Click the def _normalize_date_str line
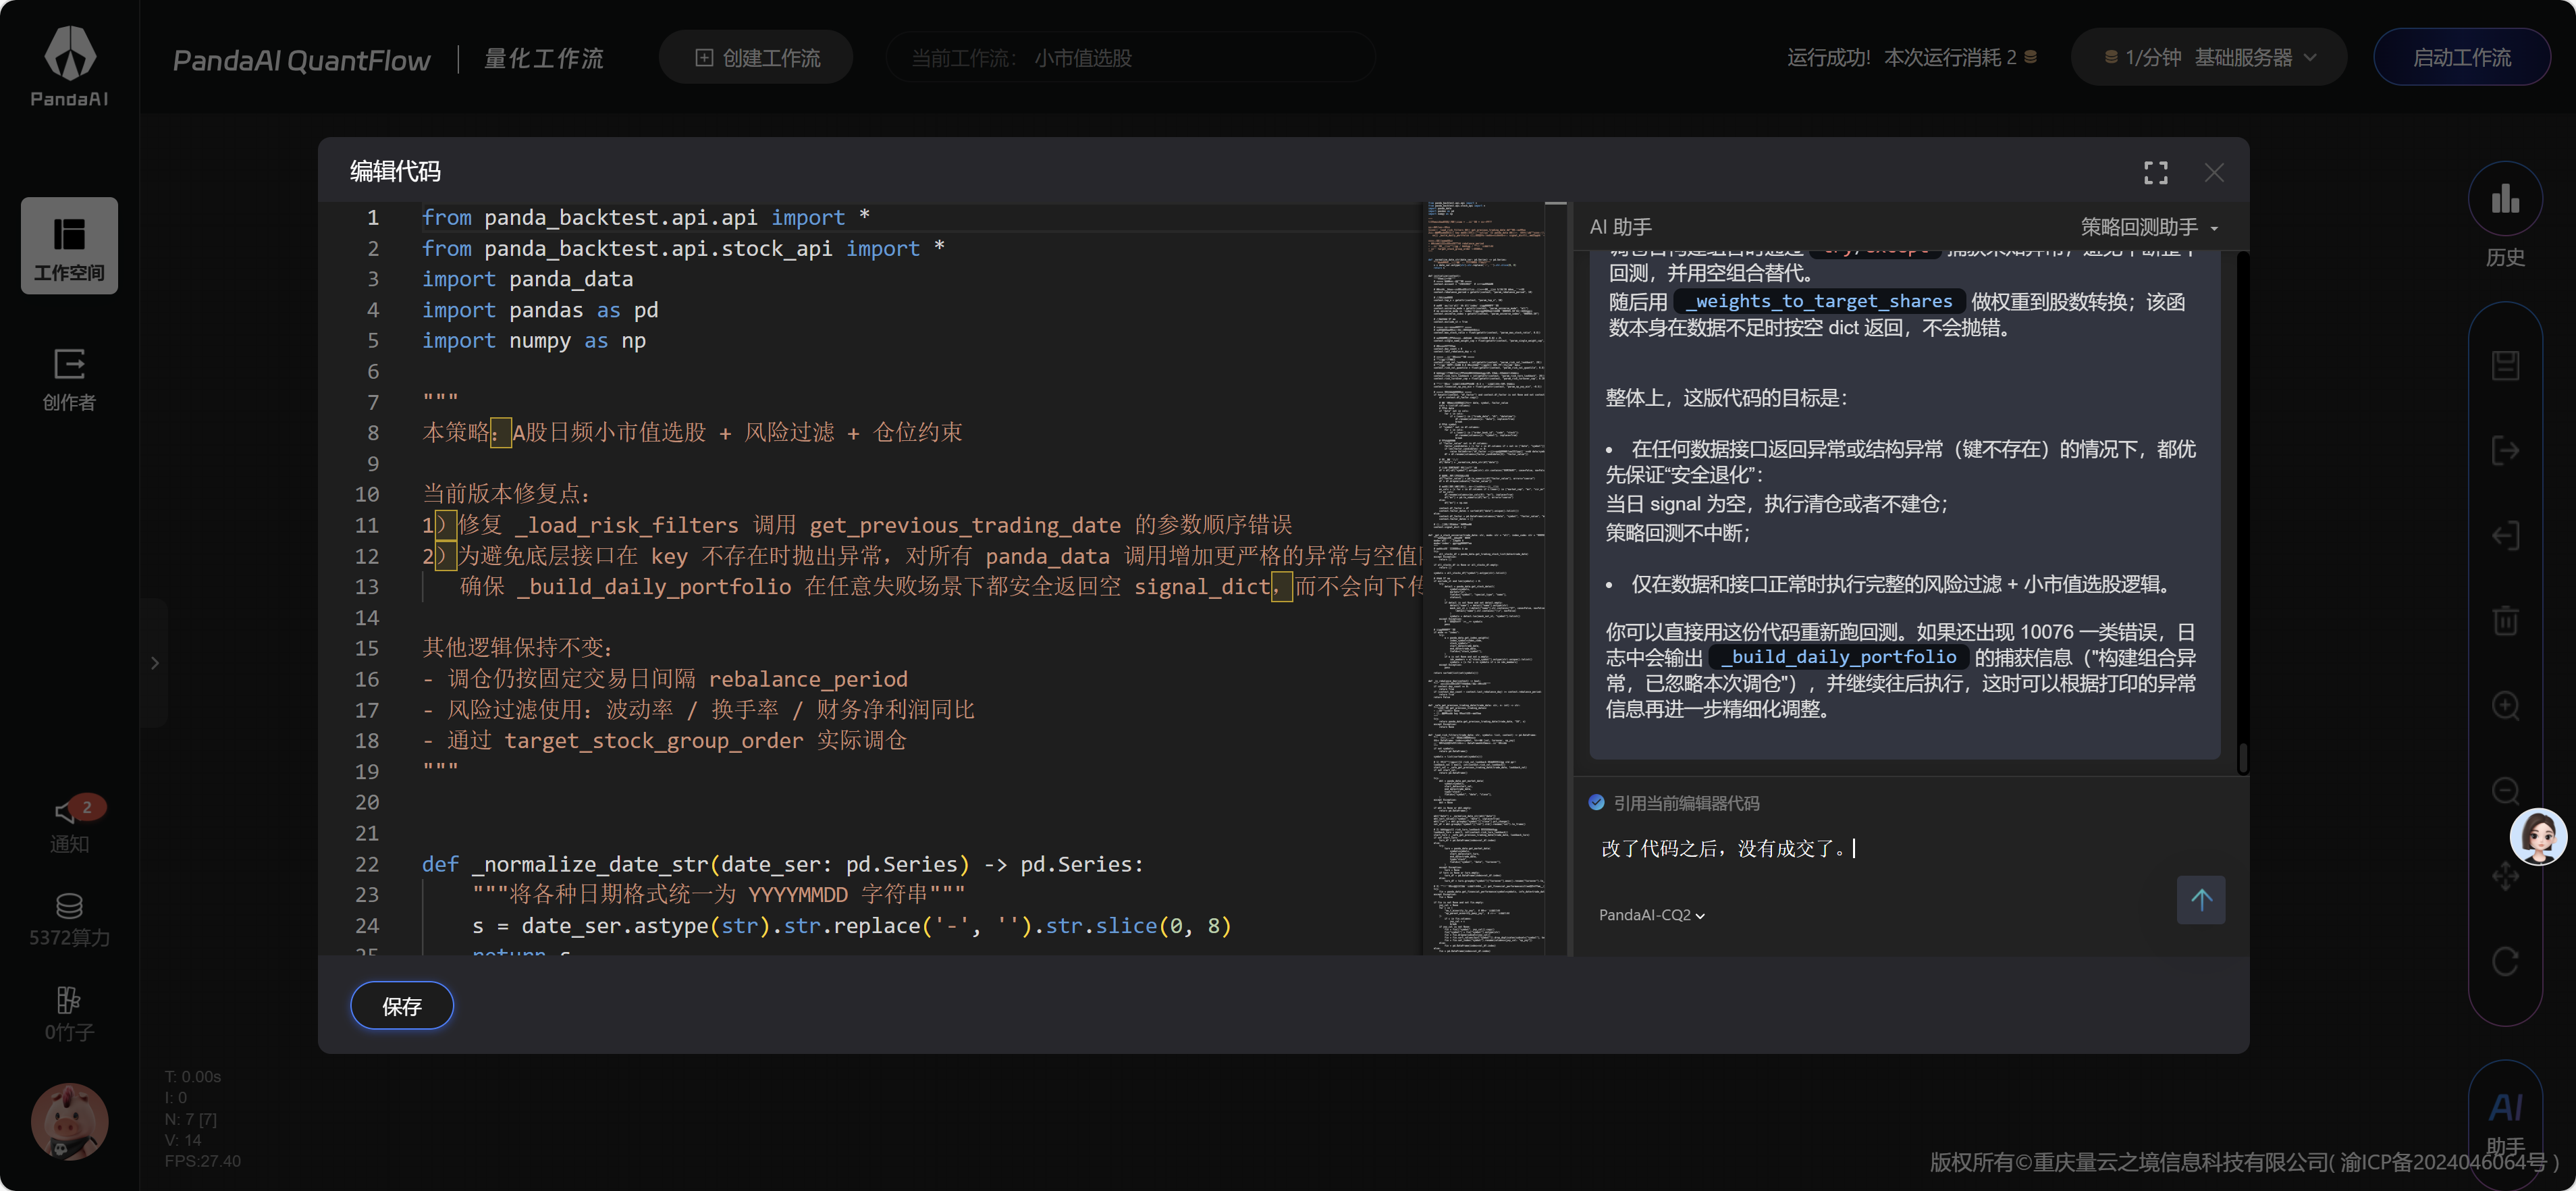Image resolution: width=2576 pixels, height=1191 pixels. click(782, 864)
